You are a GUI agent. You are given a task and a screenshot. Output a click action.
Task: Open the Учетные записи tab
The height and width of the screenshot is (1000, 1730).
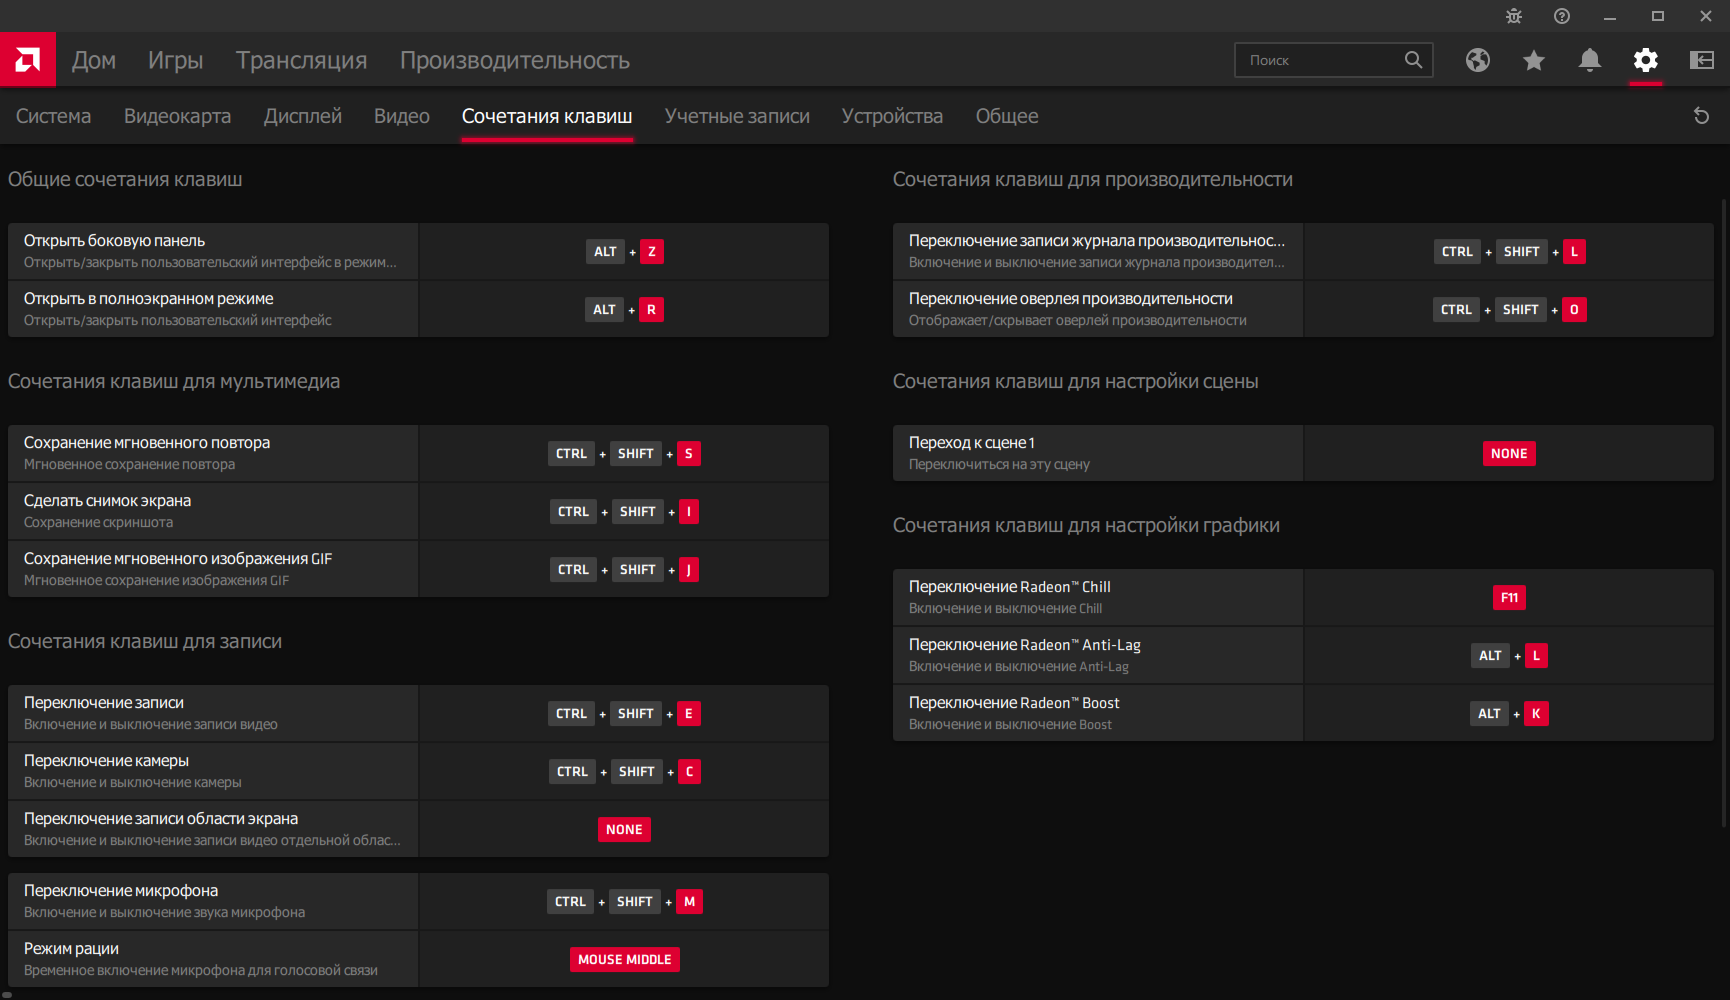click(737, 116)
